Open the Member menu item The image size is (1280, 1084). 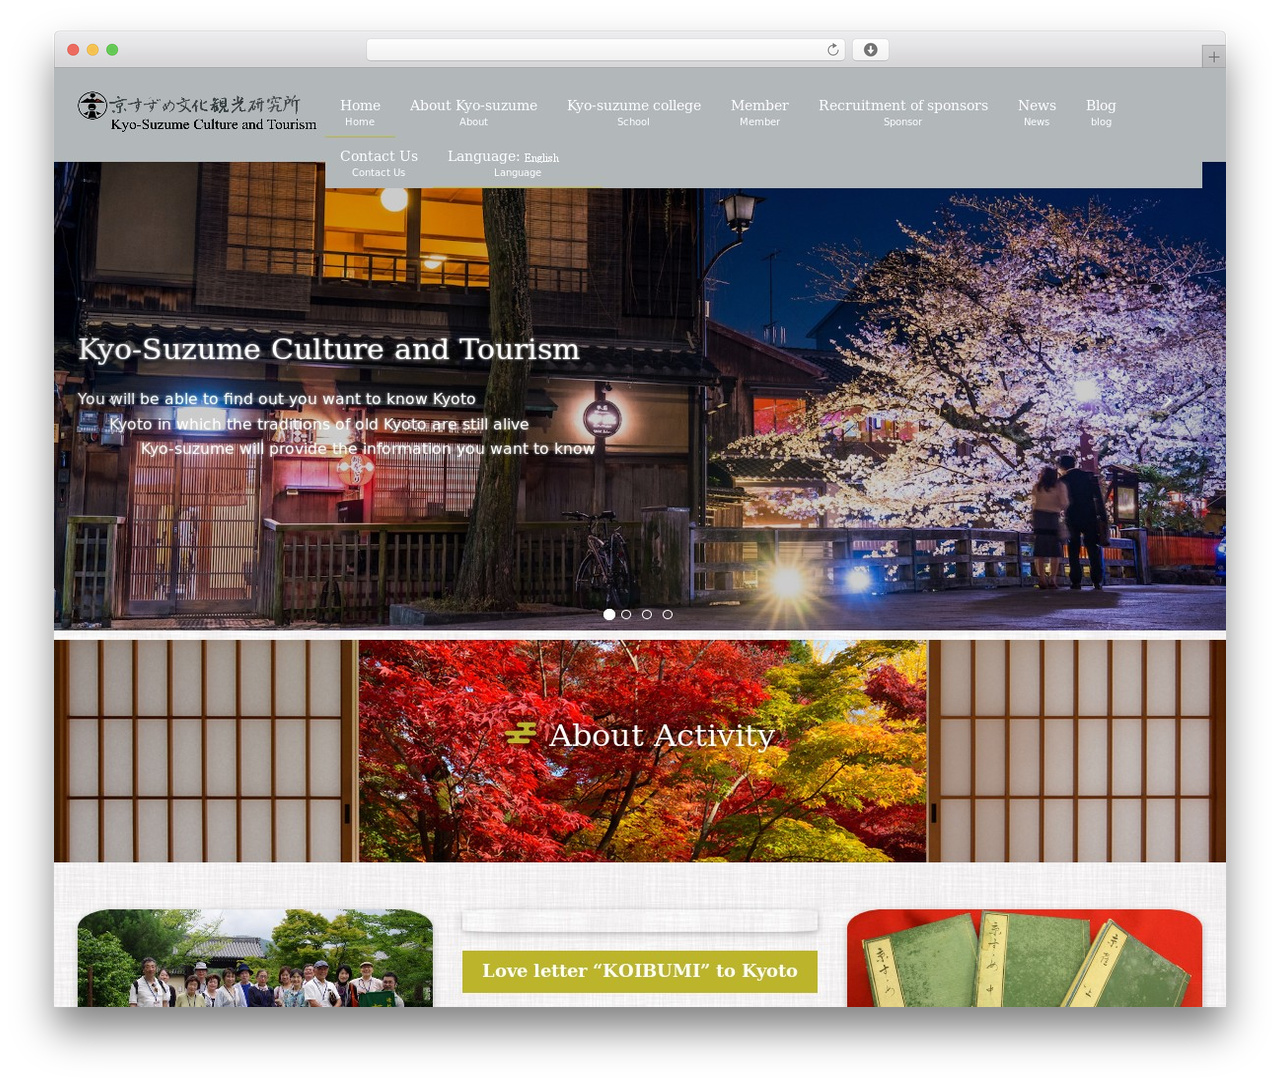pos(759,112)
